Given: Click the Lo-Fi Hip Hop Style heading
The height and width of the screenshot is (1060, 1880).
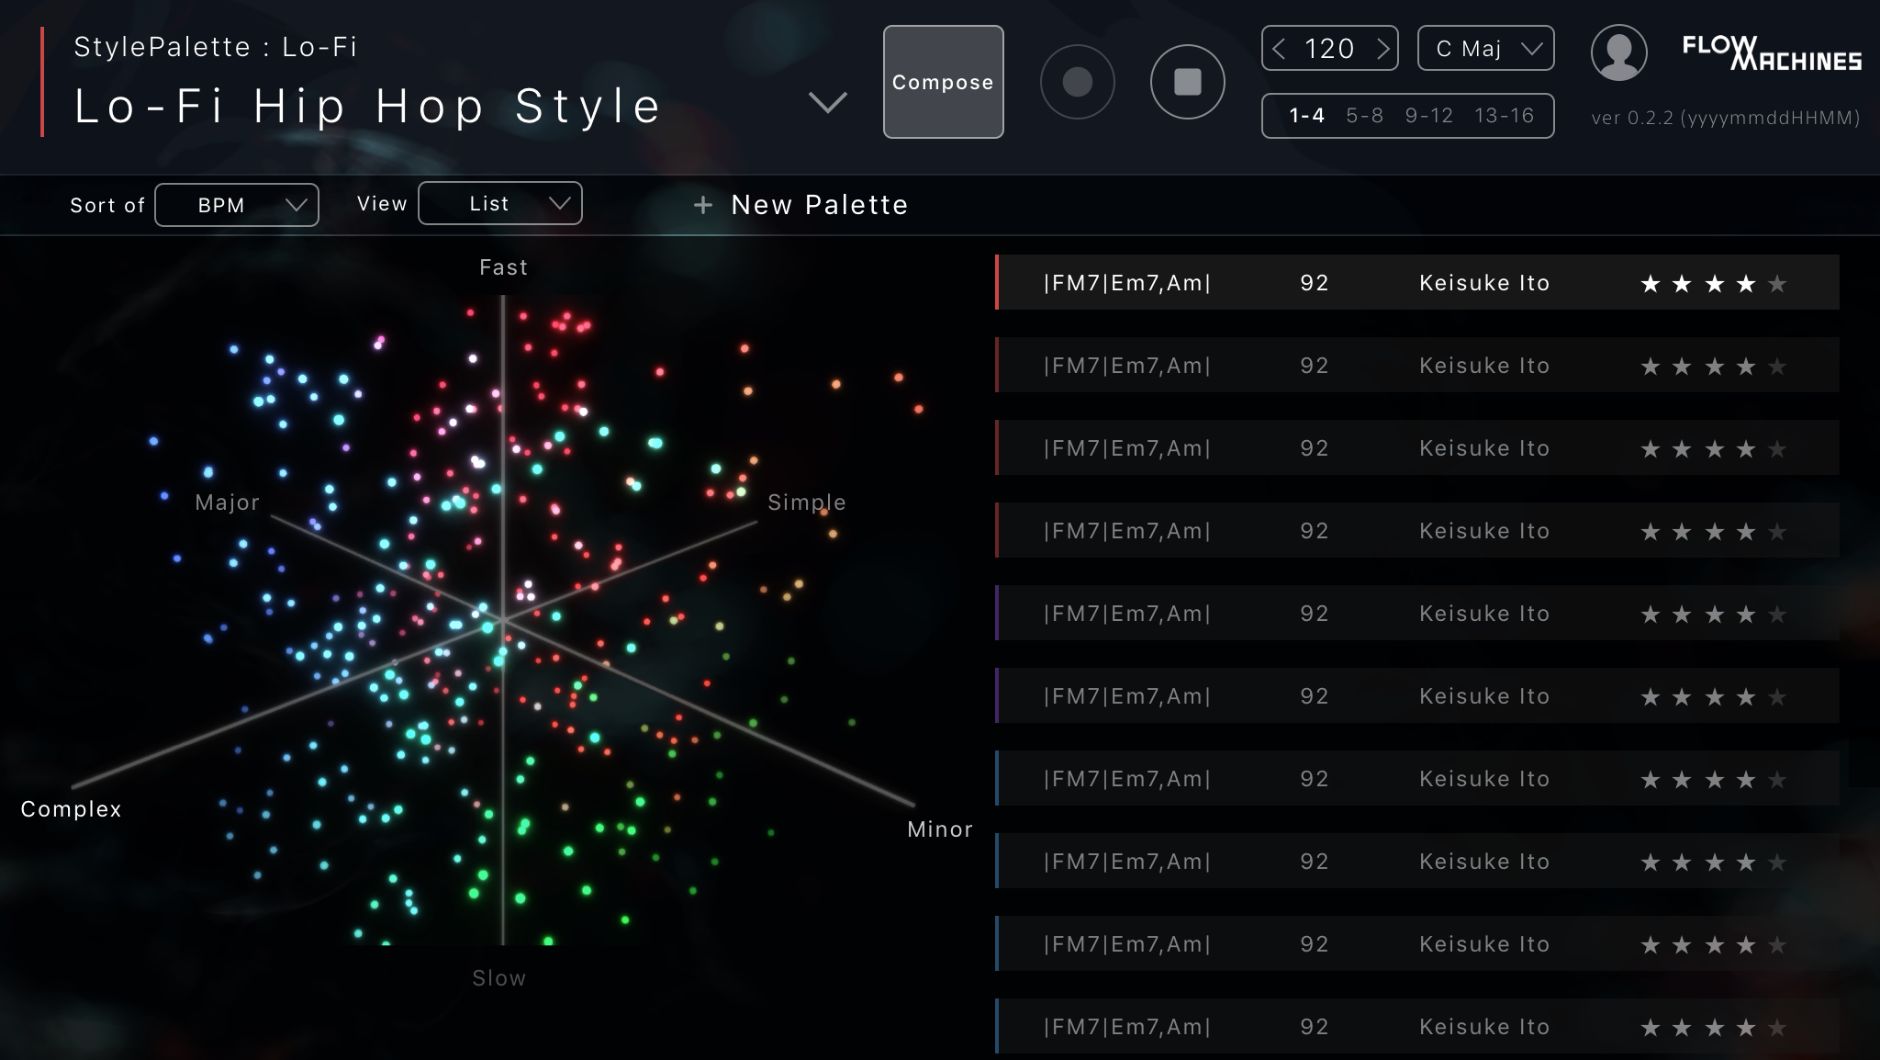Looking at the screenshot, I should click(367, 106).
